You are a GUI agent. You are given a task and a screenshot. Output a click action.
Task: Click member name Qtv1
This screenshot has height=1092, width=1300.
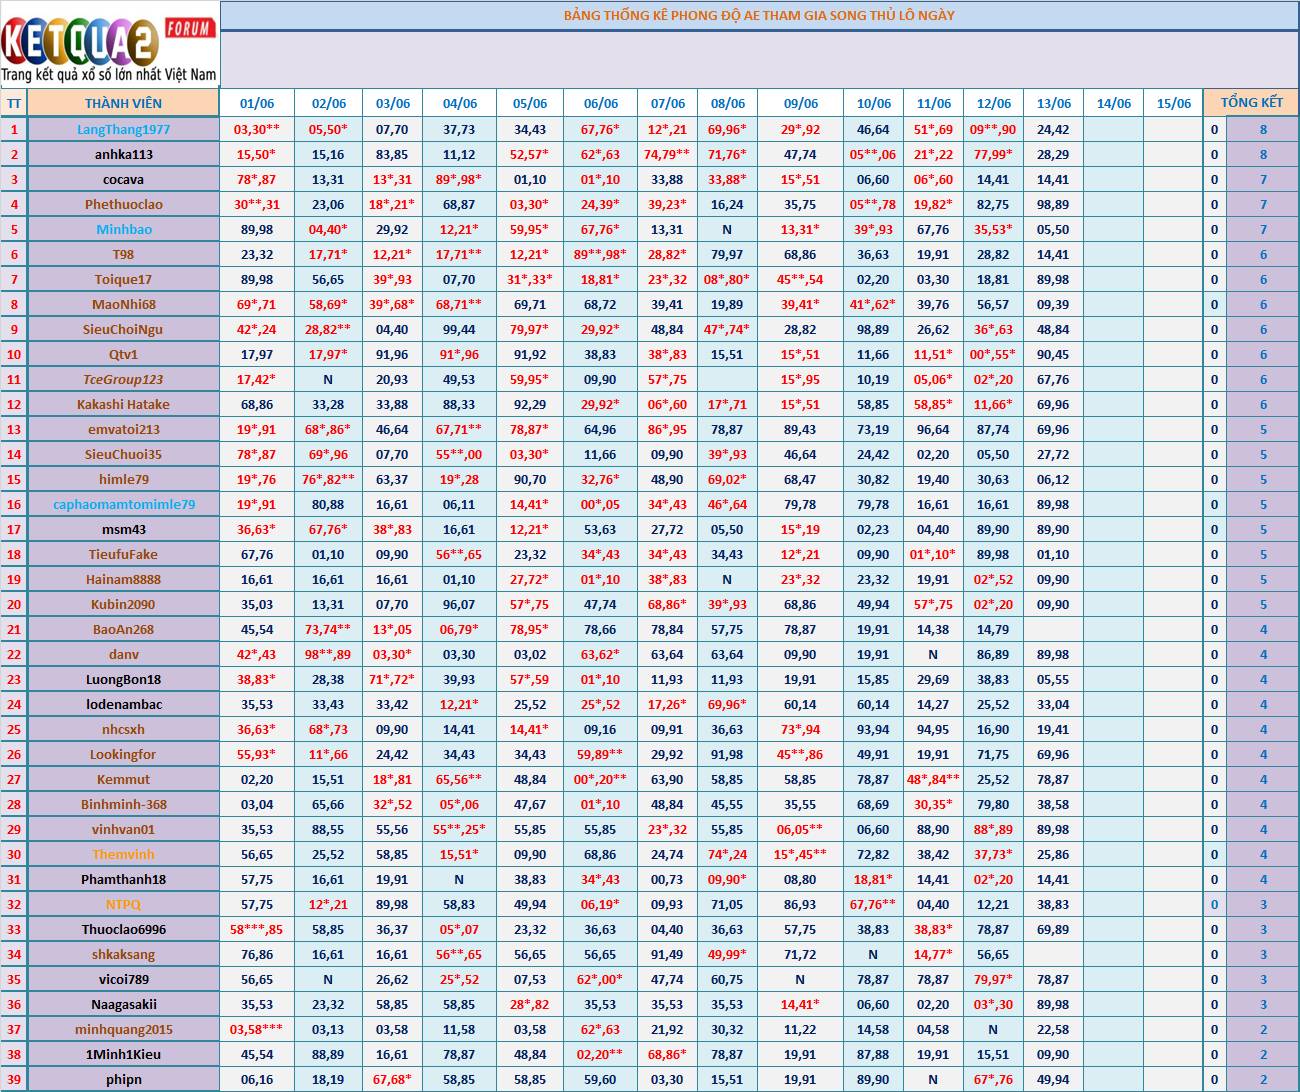tap(123, 354)
